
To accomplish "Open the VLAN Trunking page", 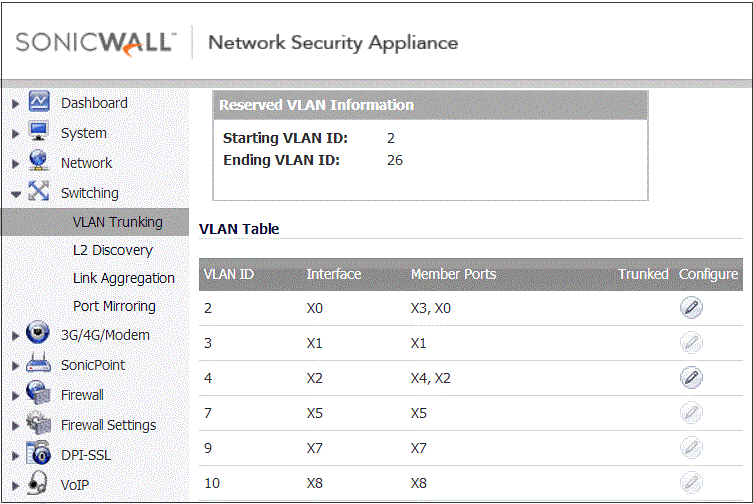I will pos(118,222).
